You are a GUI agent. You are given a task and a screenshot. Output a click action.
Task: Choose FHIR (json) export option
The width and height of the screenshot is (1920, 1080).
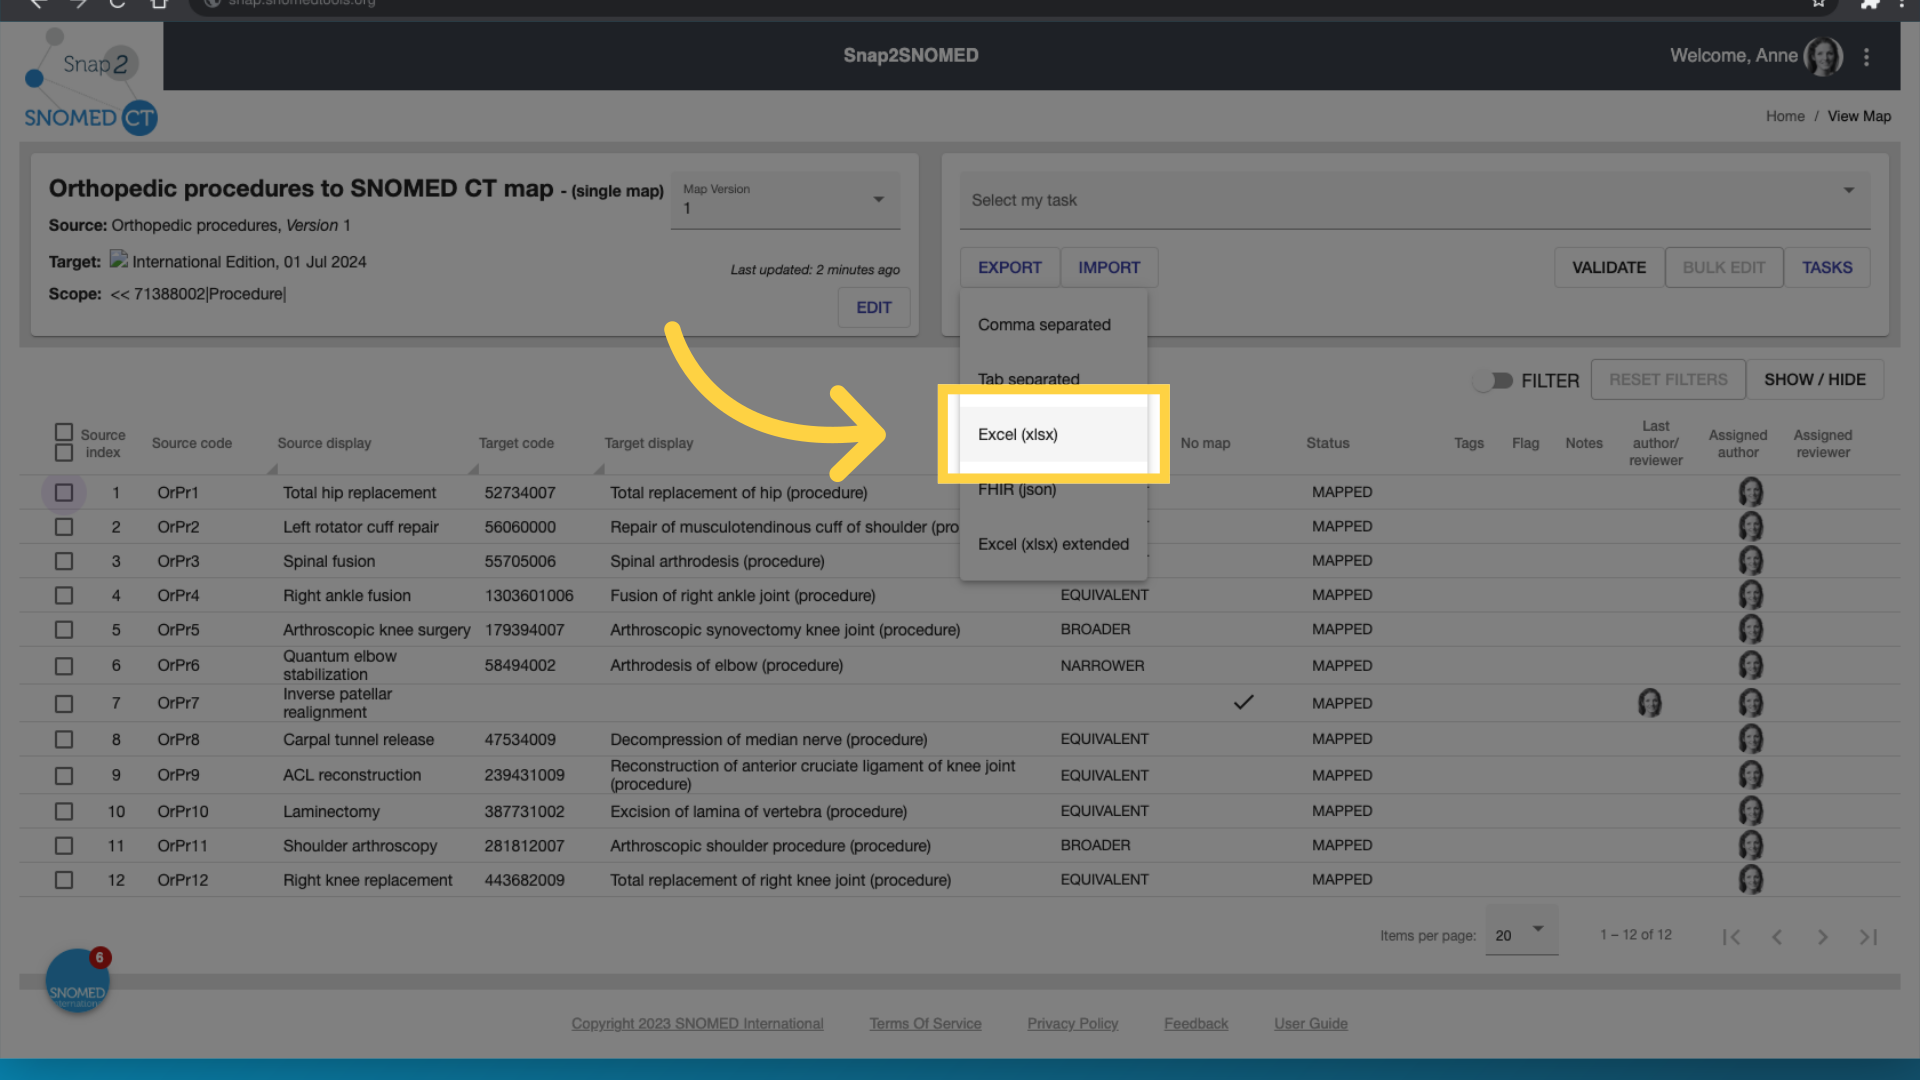1053,489
